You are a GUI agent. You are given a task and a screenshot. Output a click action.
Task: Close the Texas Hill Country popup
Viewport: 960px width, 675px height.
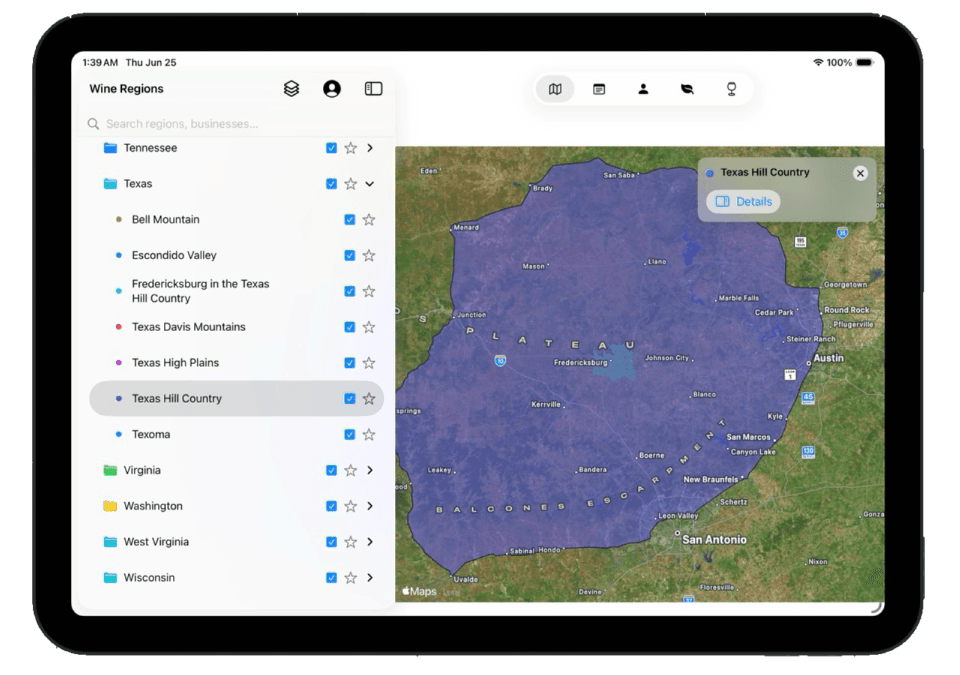click(860, 173)
